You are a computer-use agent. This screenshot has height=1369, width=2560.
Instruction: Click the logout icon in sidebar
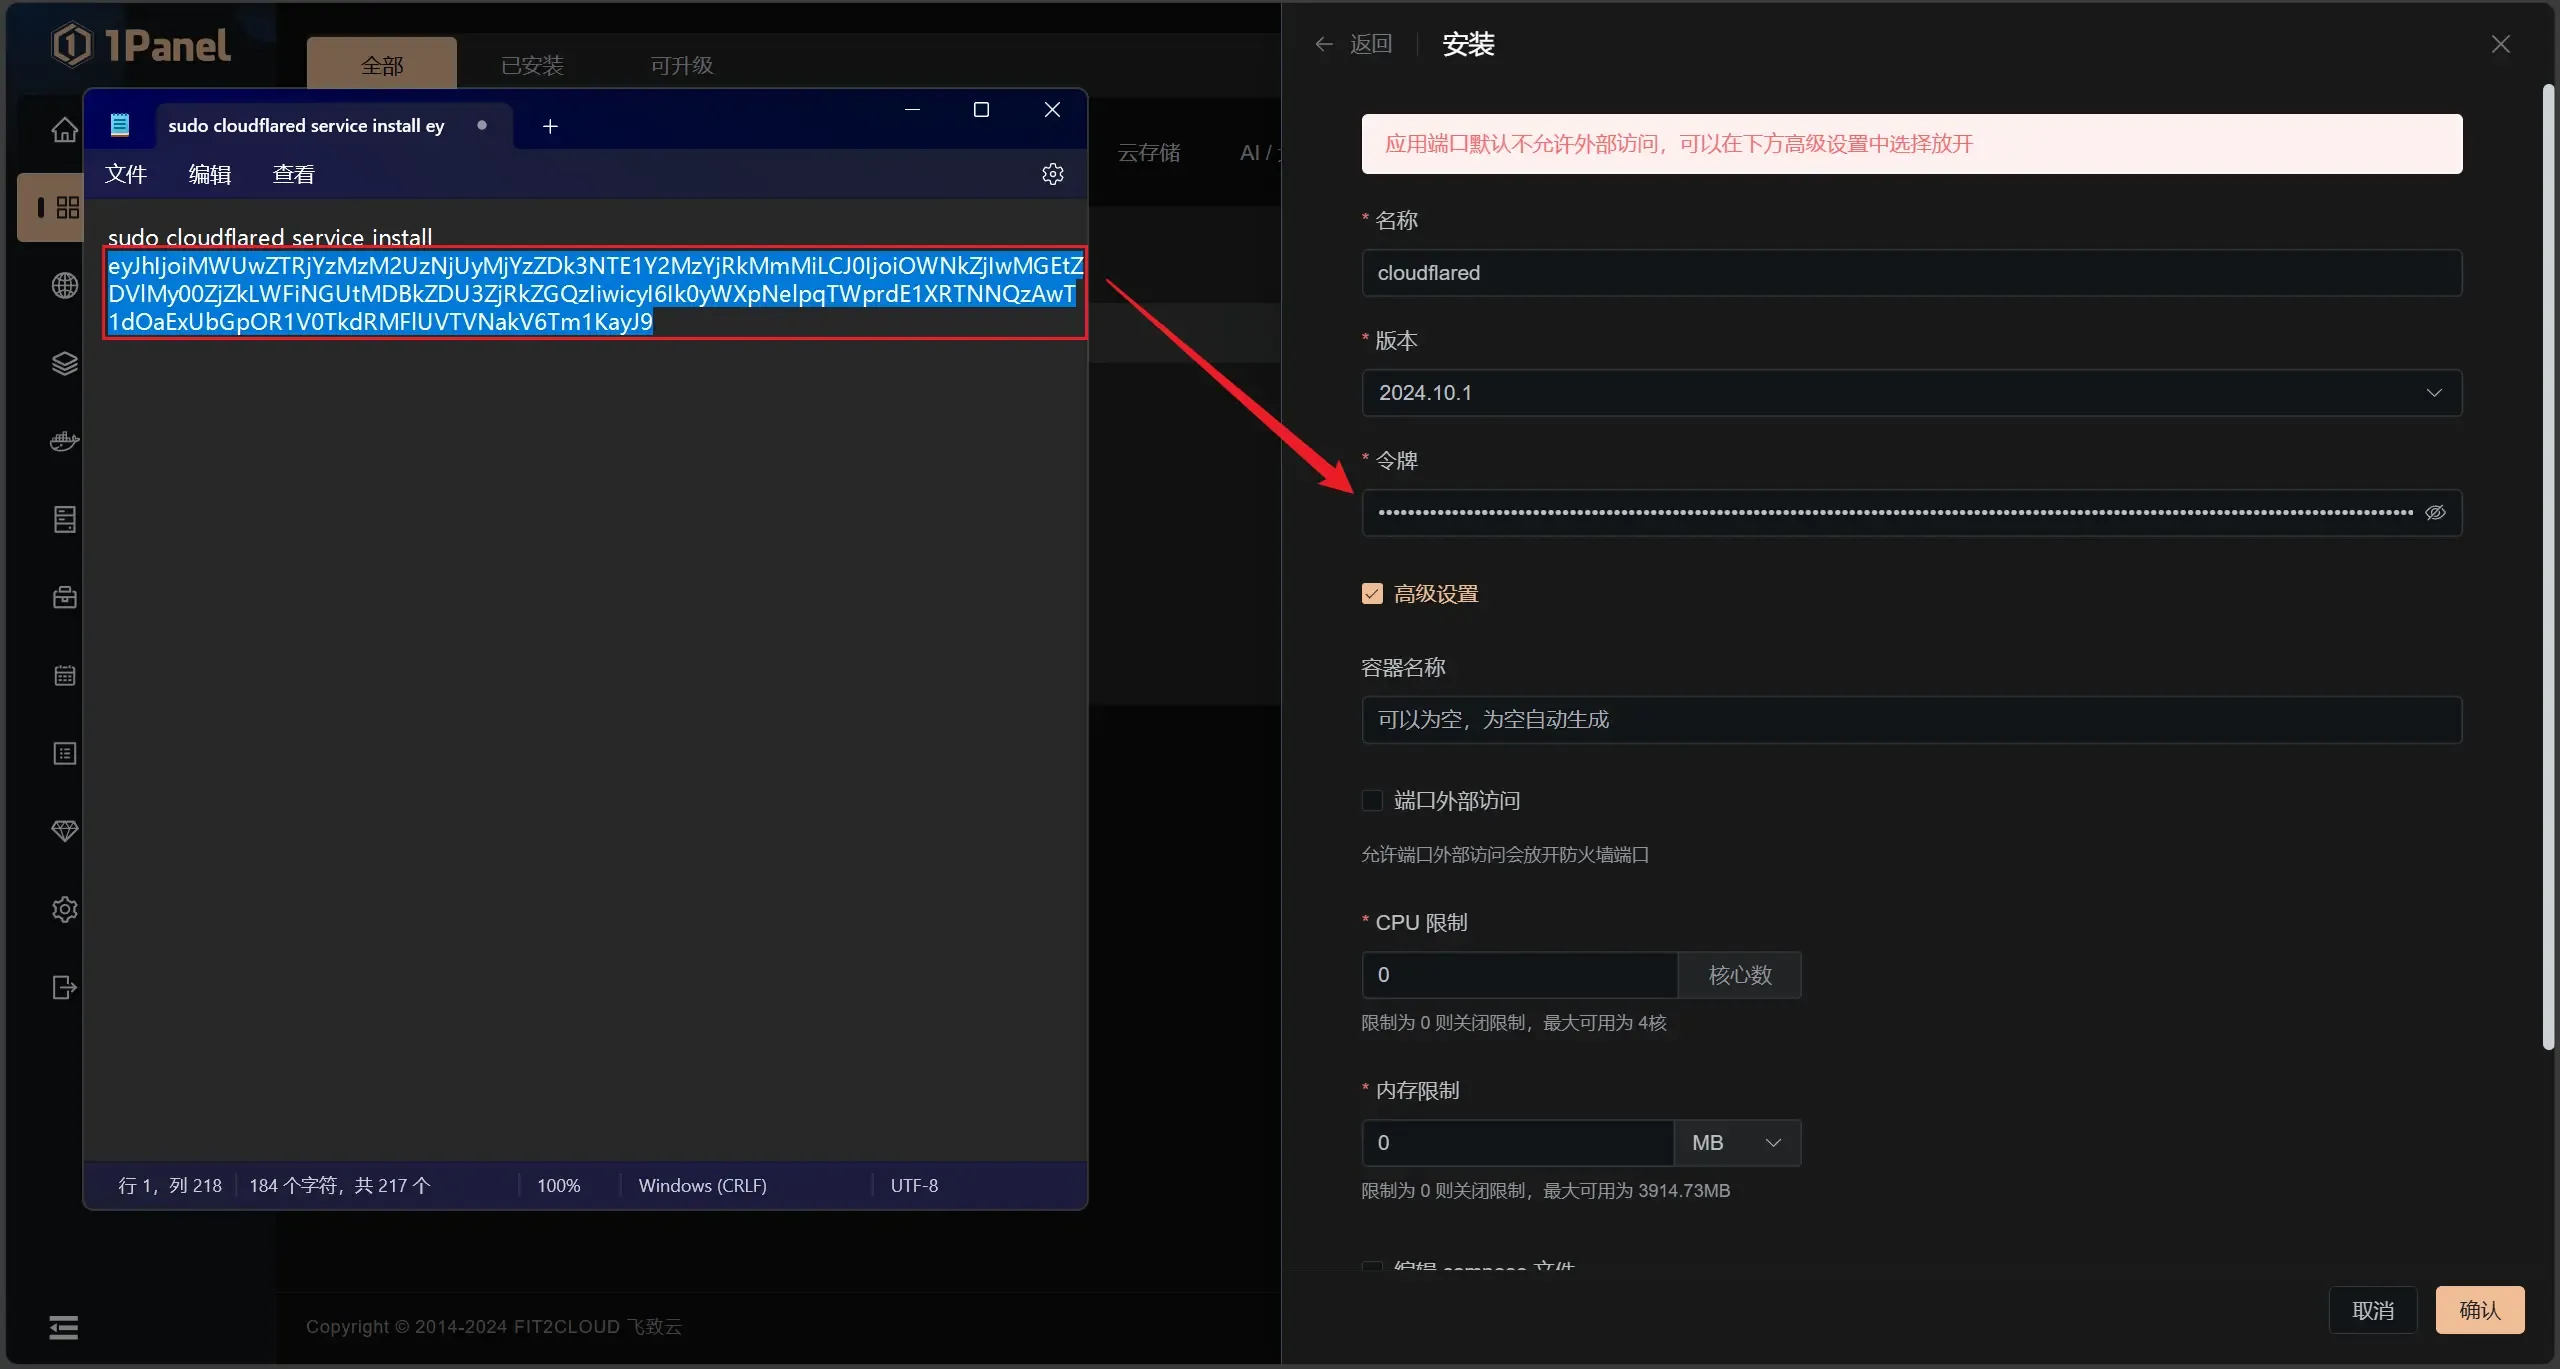(65, 988)
